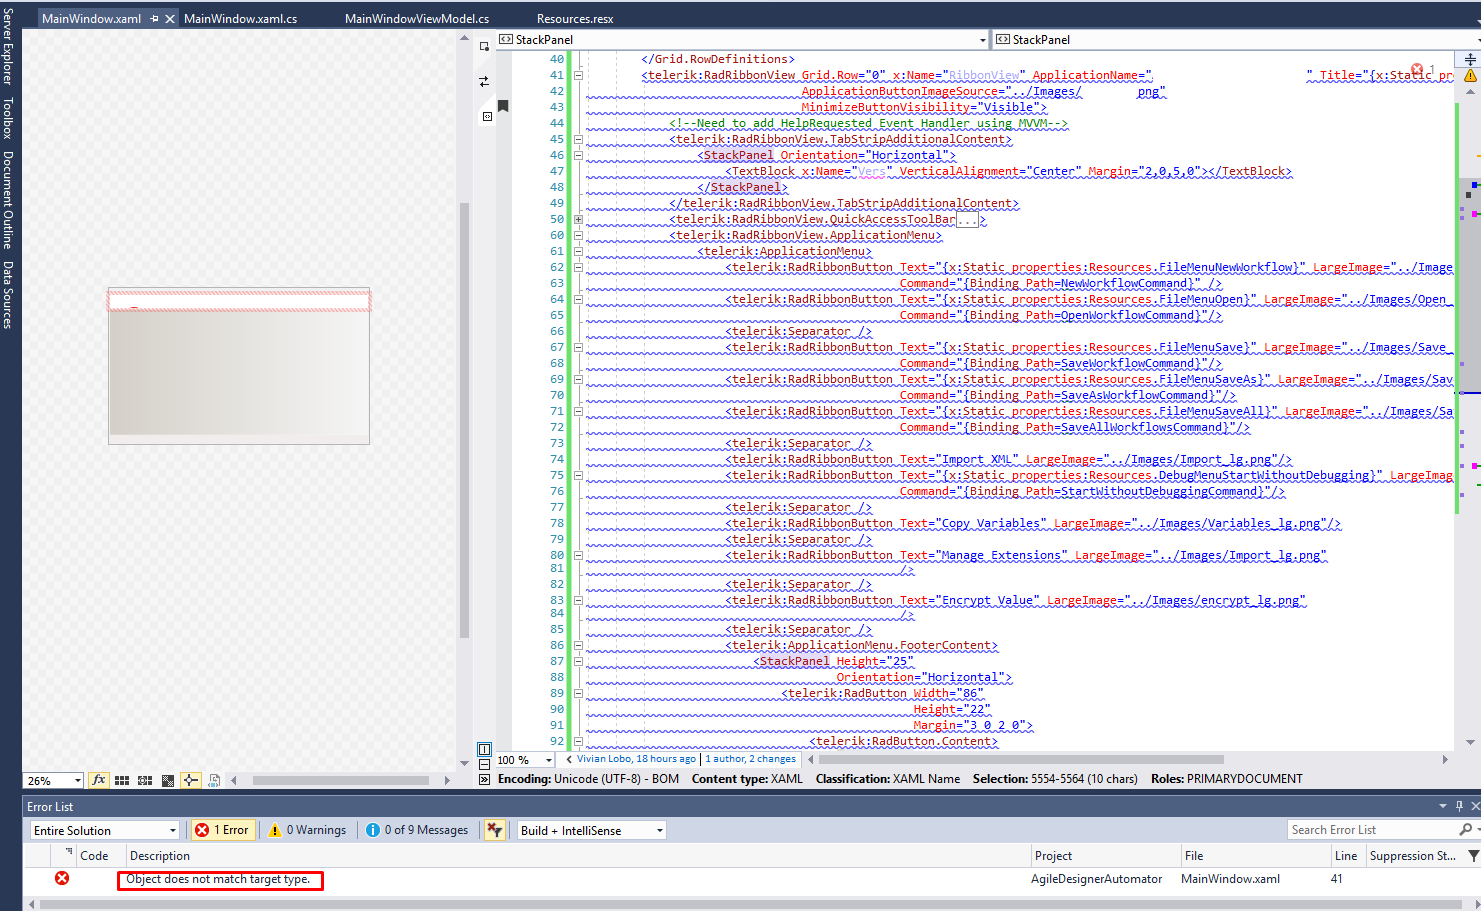Toggle the formula effects fx button
The height and width of the screenshot is (911, 1481).
click(x=99, y=780)
